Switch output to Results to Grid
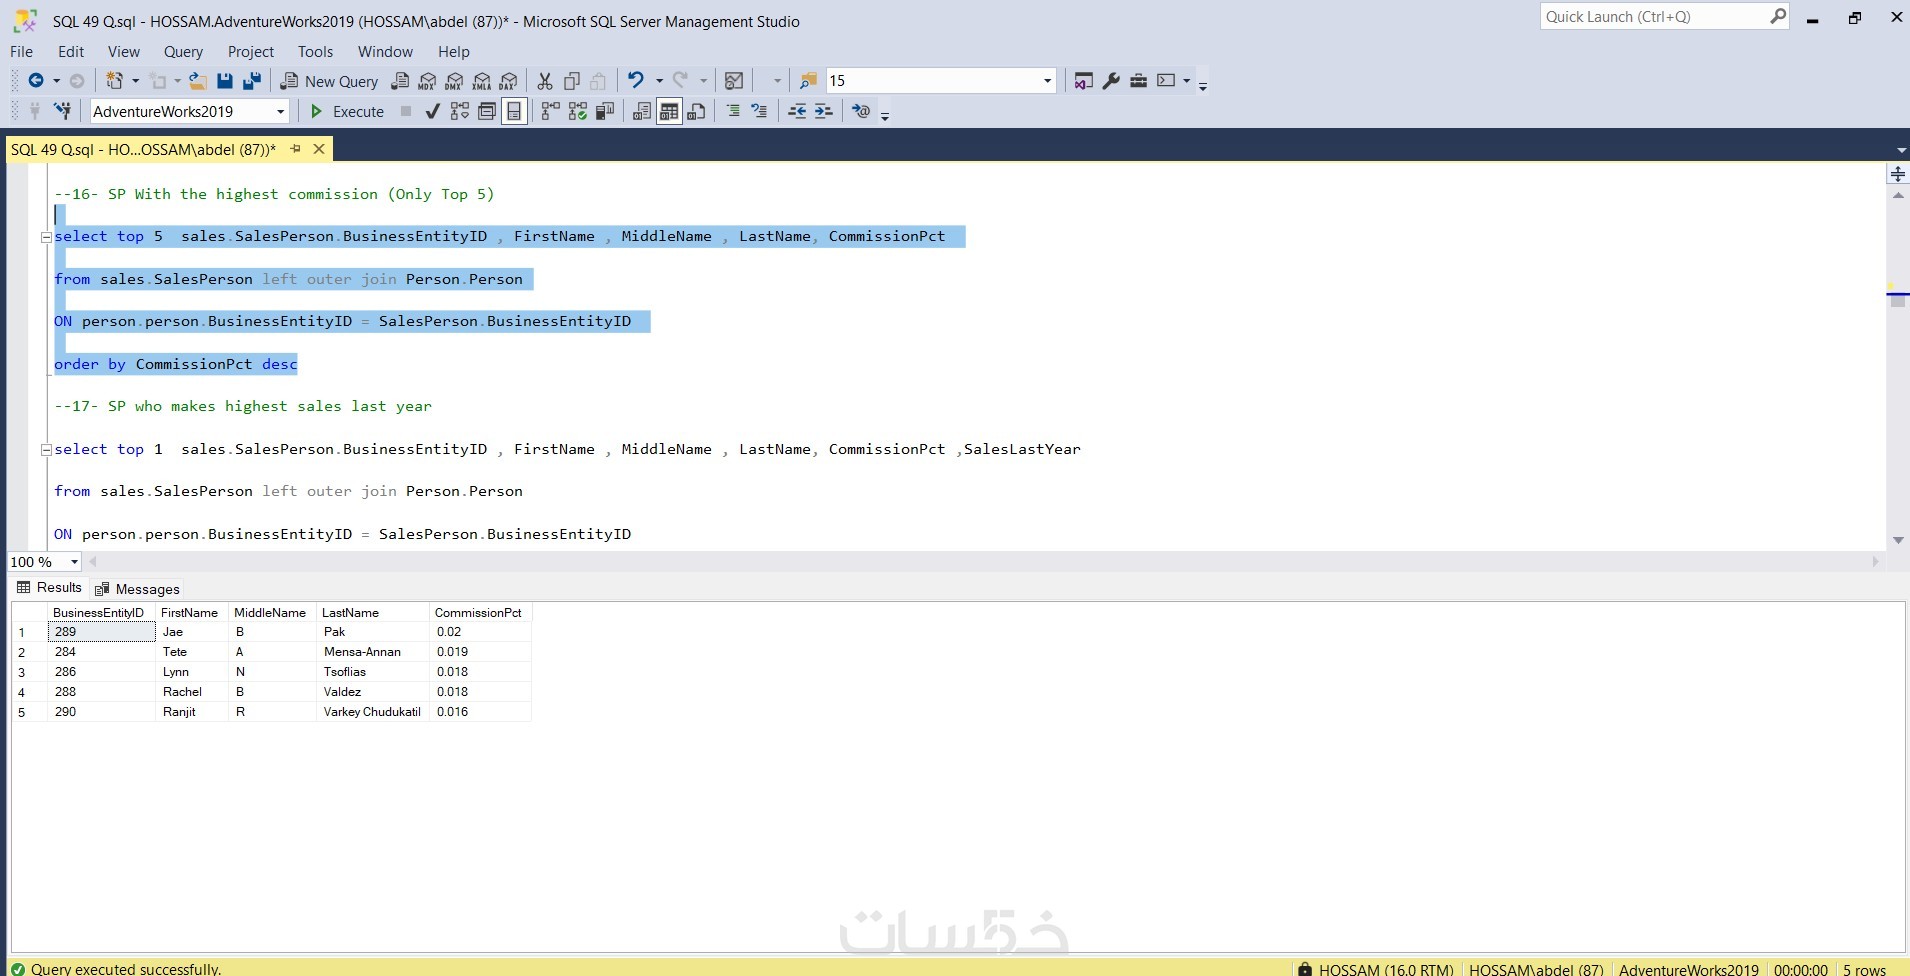 click(669, 111)
